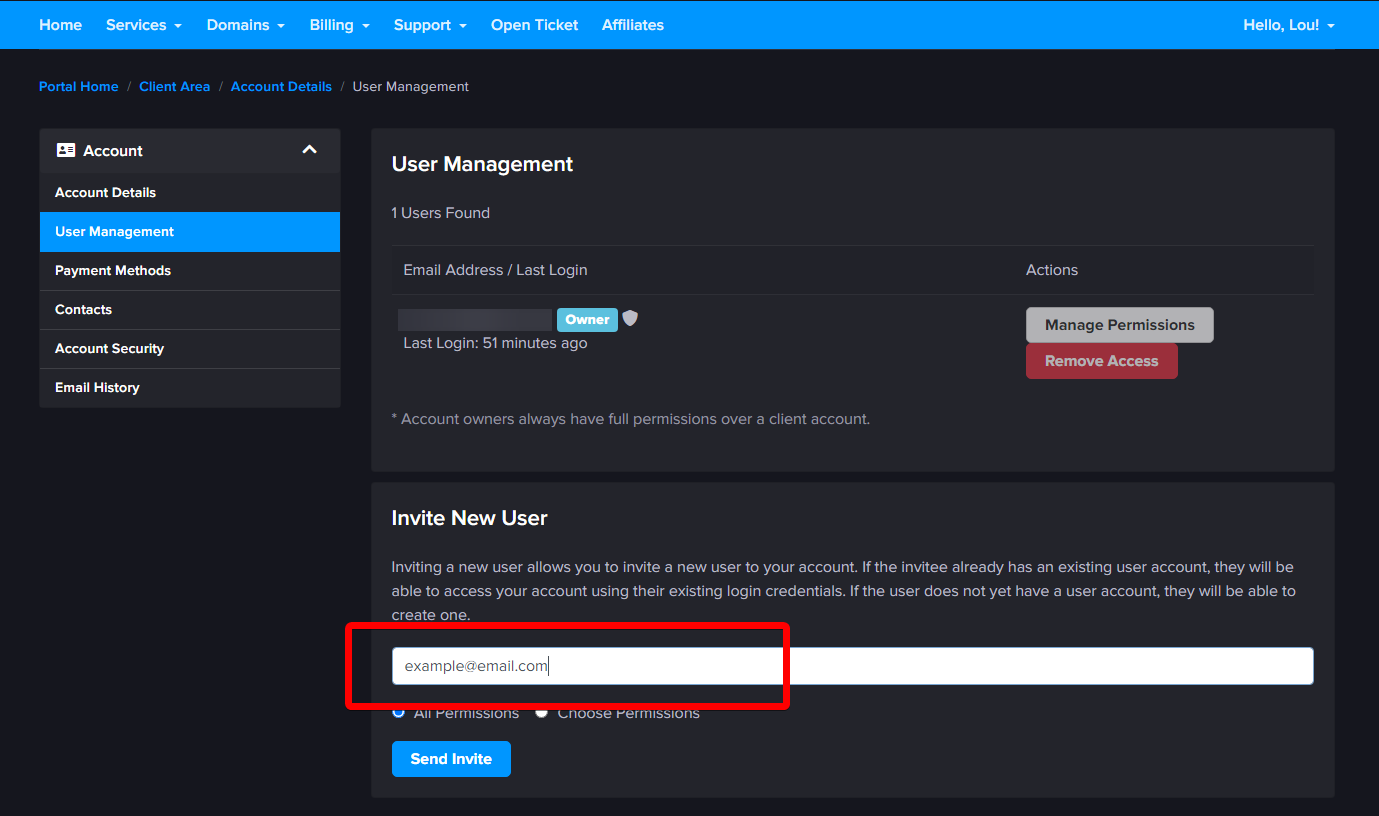Select the Choose Permissions radio button

tap(541, 713)
